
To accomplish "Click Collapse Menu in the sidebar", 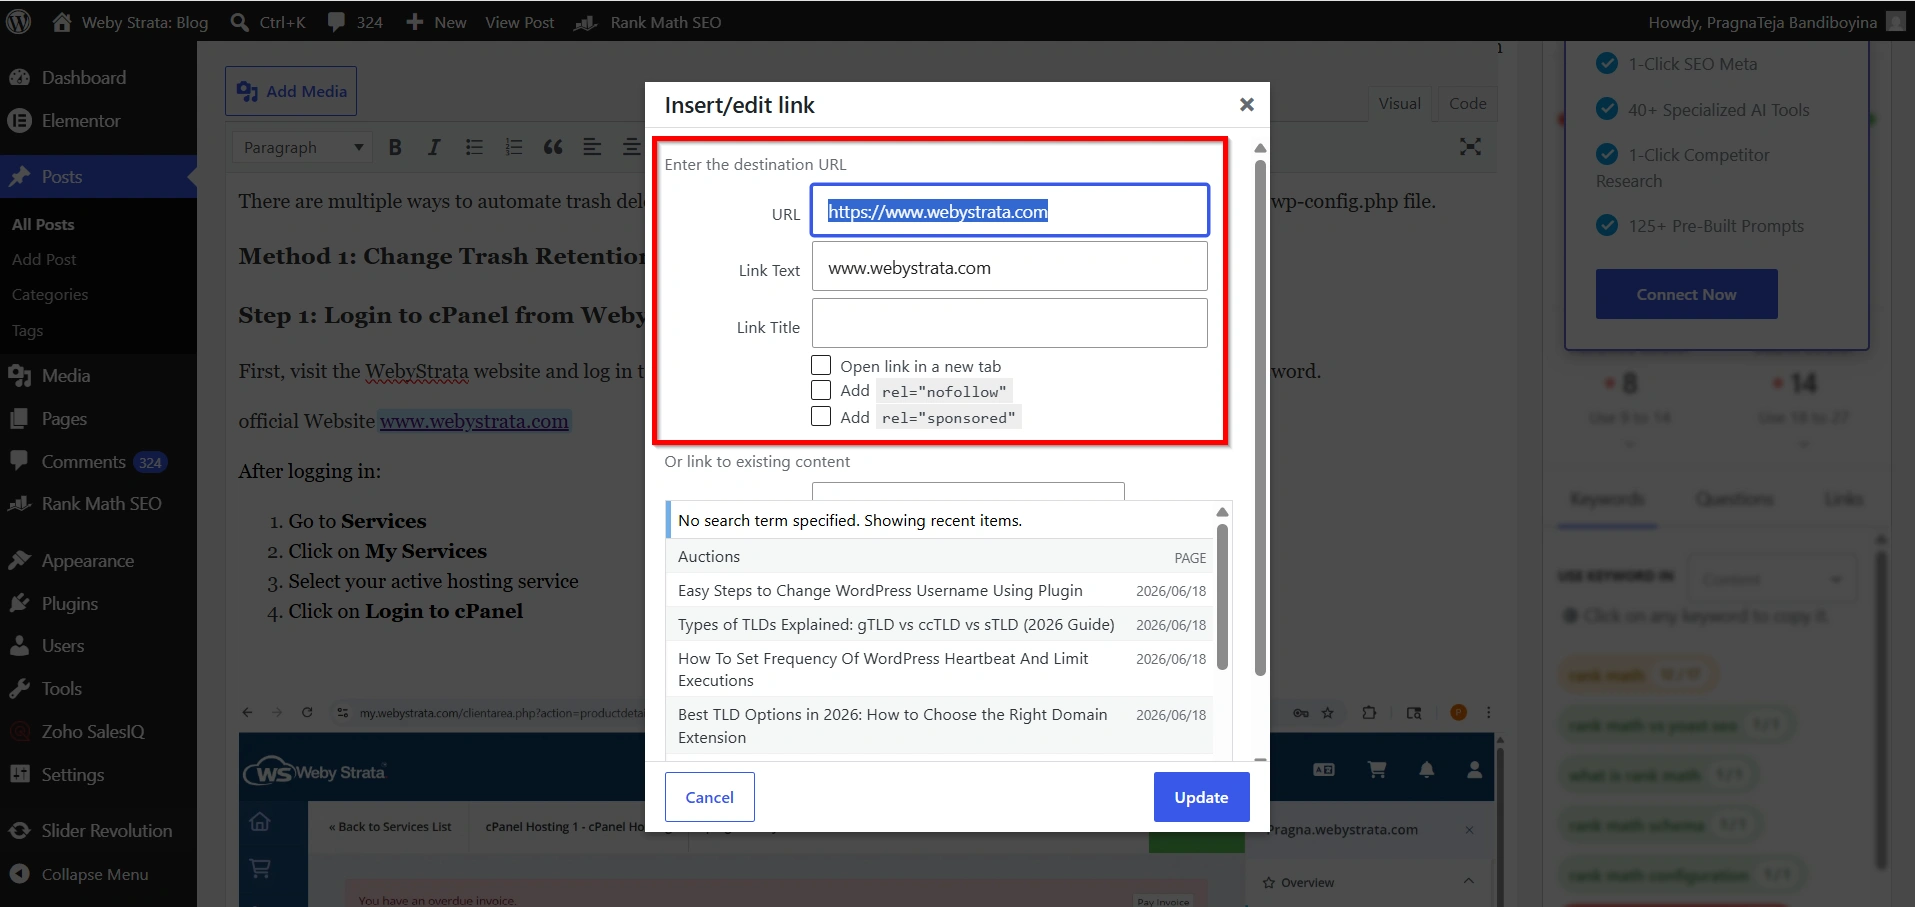I will click(x=95, y=874).
